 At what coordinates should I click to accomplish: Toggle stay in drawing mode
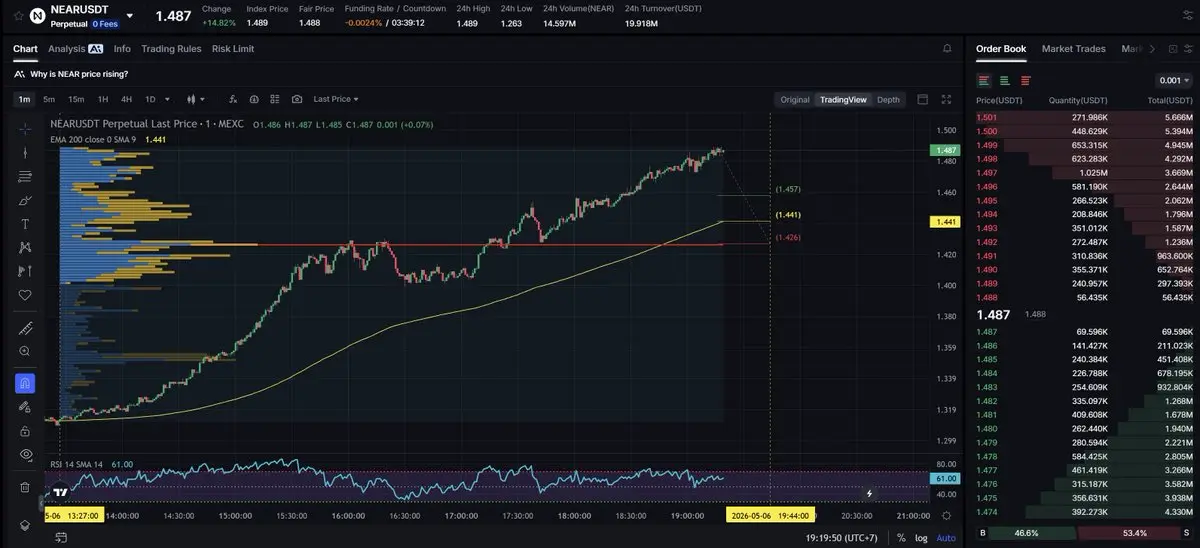pos(25,407)
